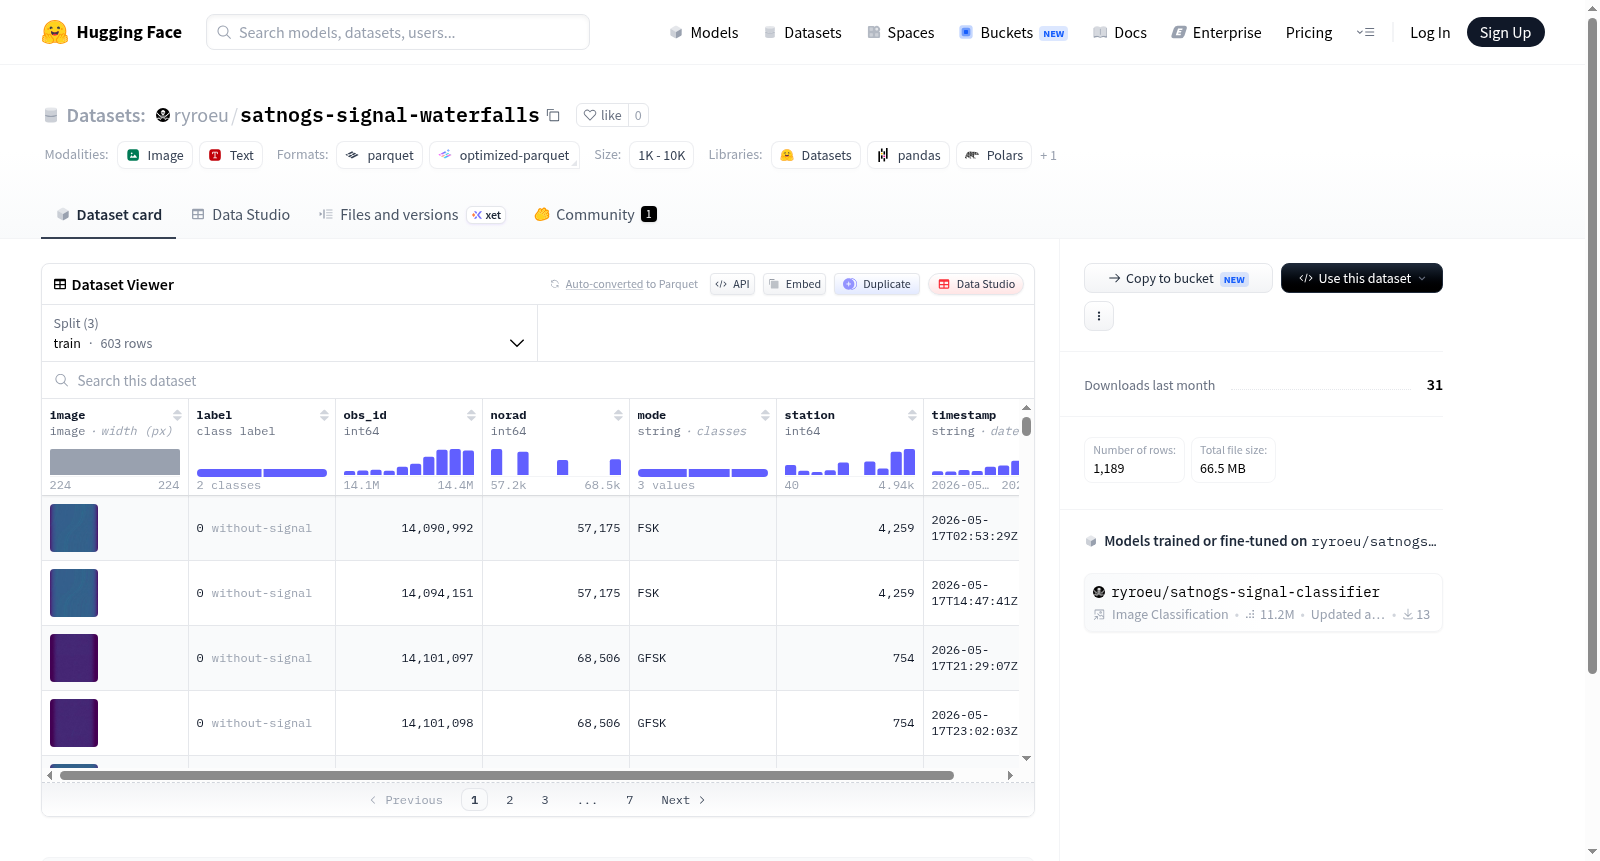Open the Use this dataset dropdown
The height and width of the screenshot is (861, 1600).
coord(1362,278)
